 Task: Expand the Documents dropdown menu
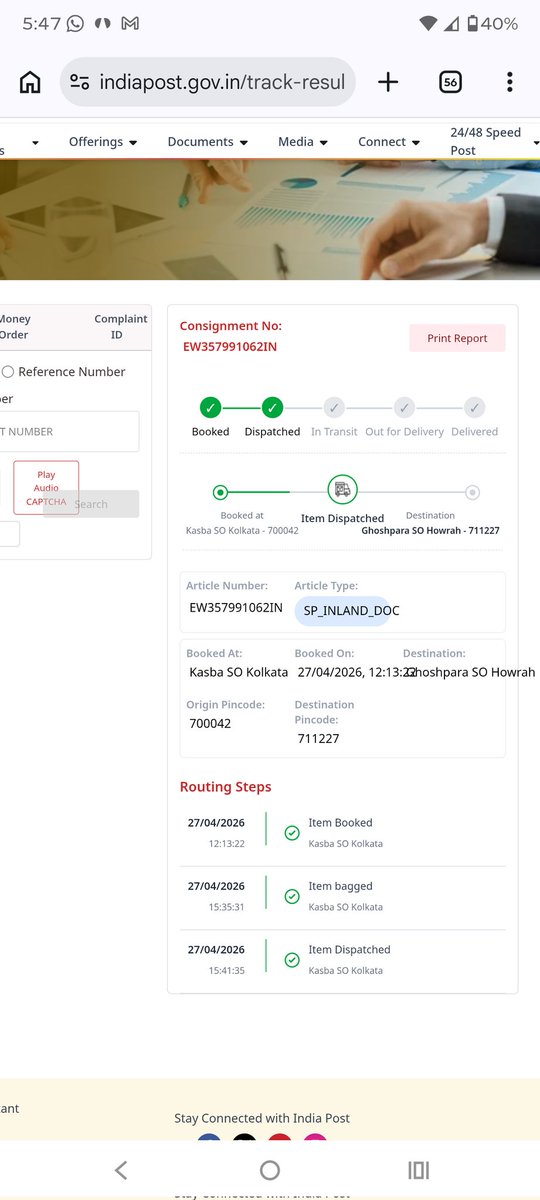pos(207,142)
